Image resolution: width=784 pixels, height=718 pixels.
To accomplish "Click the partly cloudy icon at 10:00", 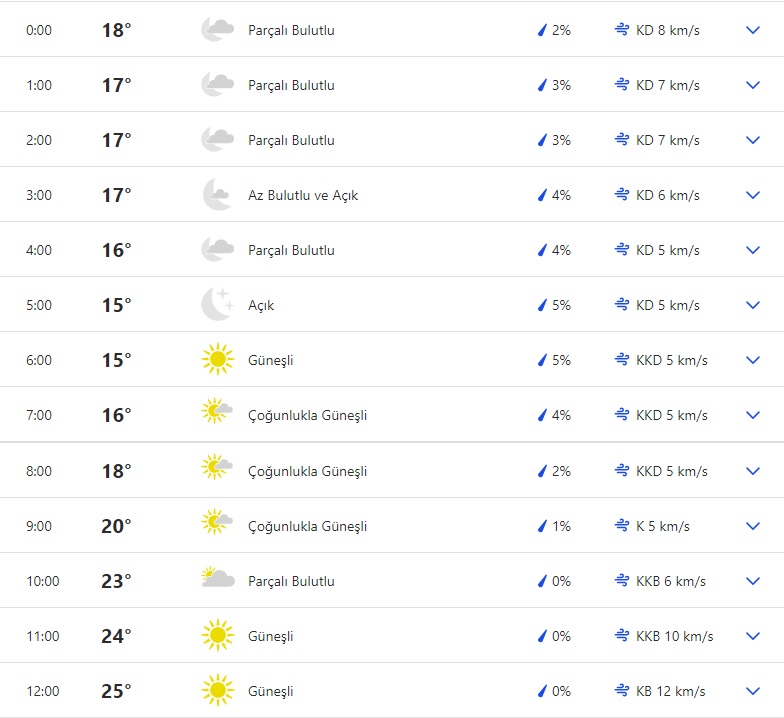I will pyautogui.click(x=217, y=580).
